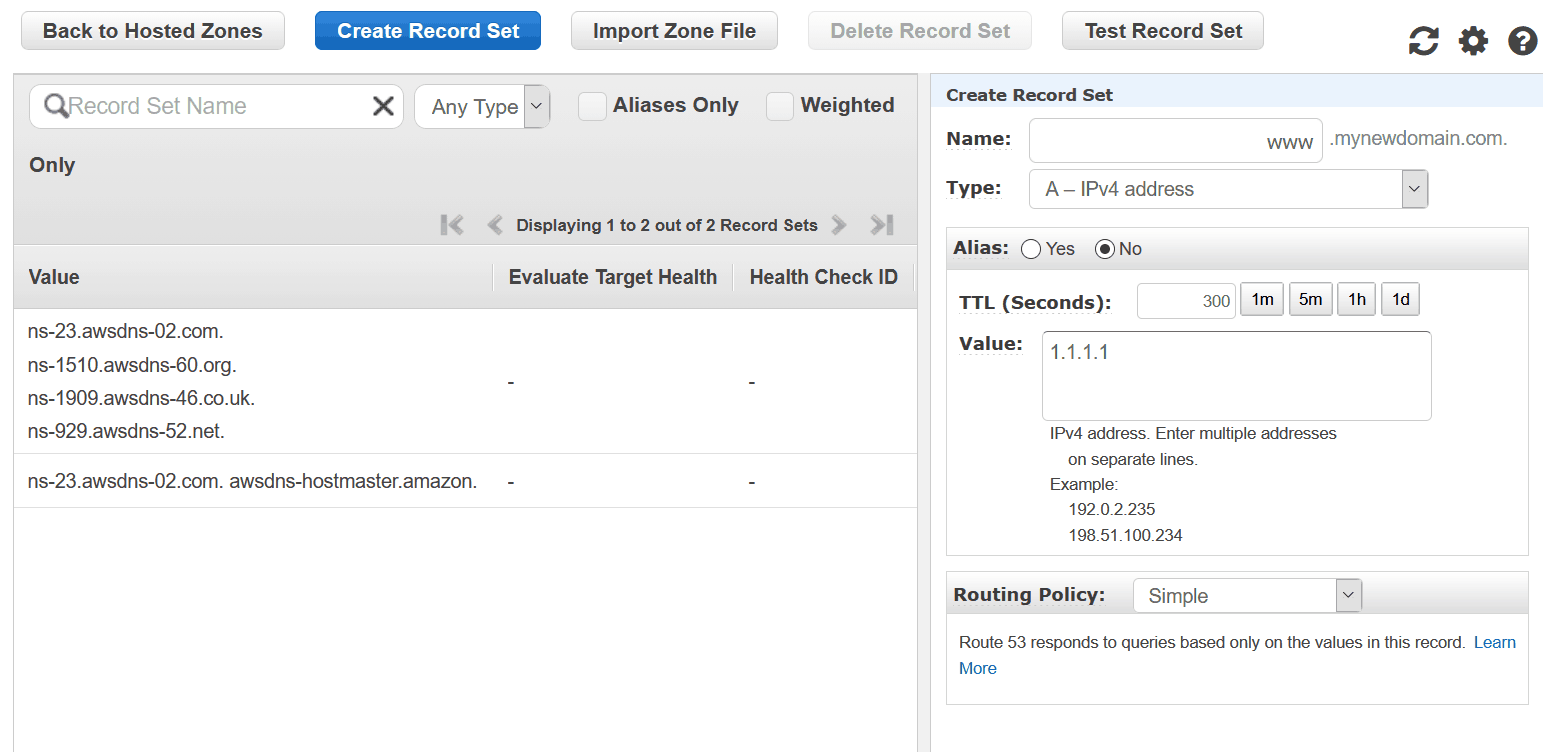The image size is (1543, 752).
Task: Select Alias No radio button
Action: [1105, 249]
